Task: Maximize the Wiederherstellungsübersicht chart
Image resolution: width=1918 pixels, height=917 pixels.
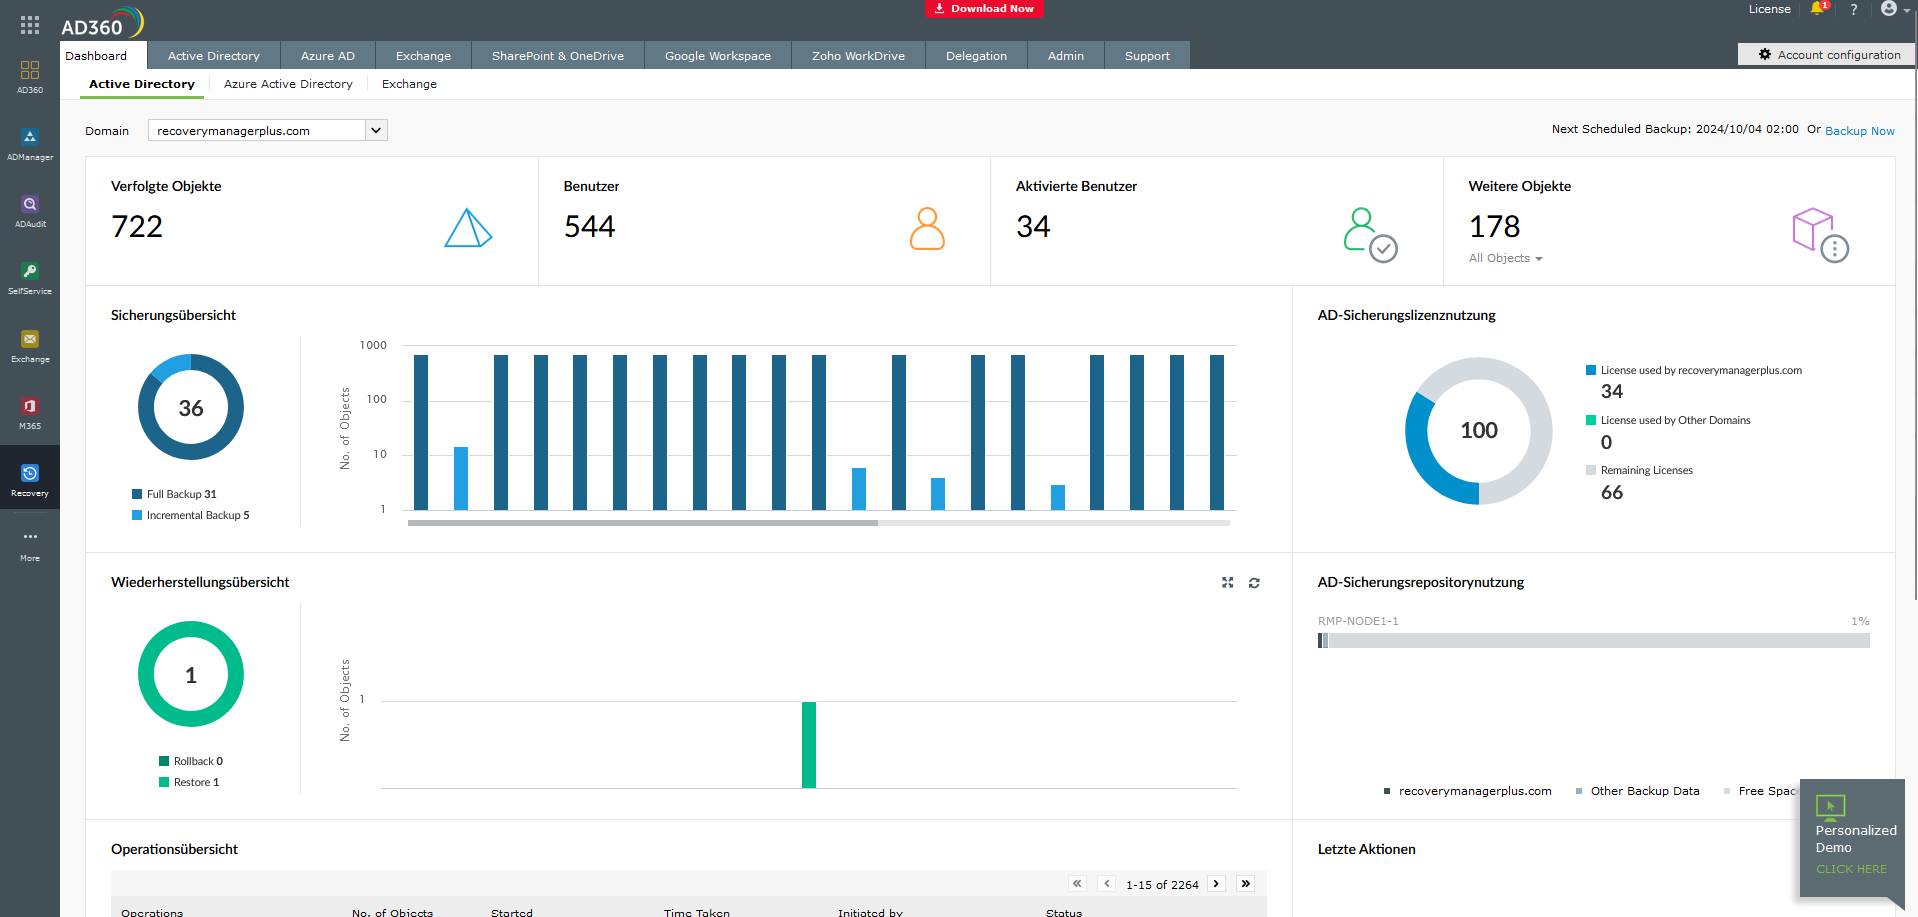Action: click(x=1227, y=582)
